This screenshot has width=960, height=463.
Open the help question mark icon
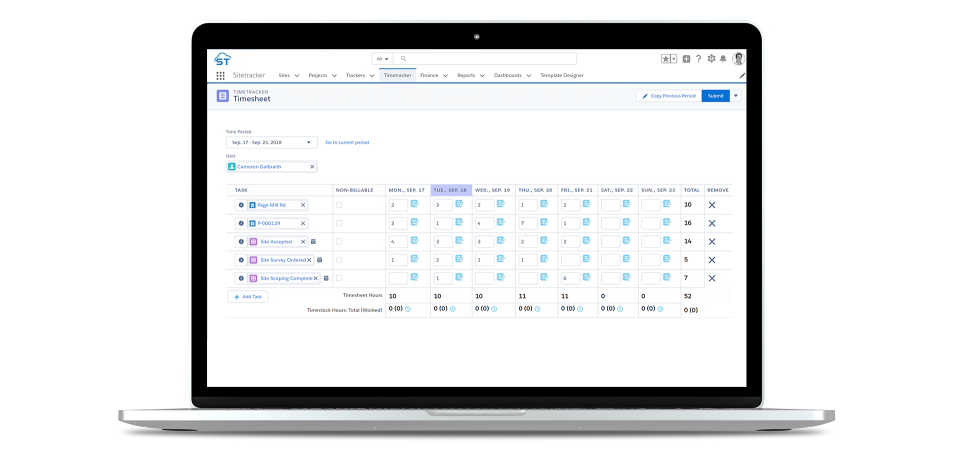[x=699, y=59]
